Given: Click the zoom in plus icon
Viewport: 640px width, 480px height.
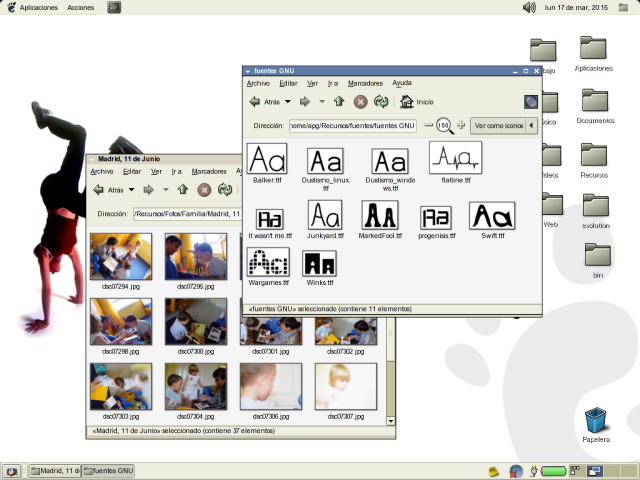Looking at the screenshot, I should (x=461, y=125).
